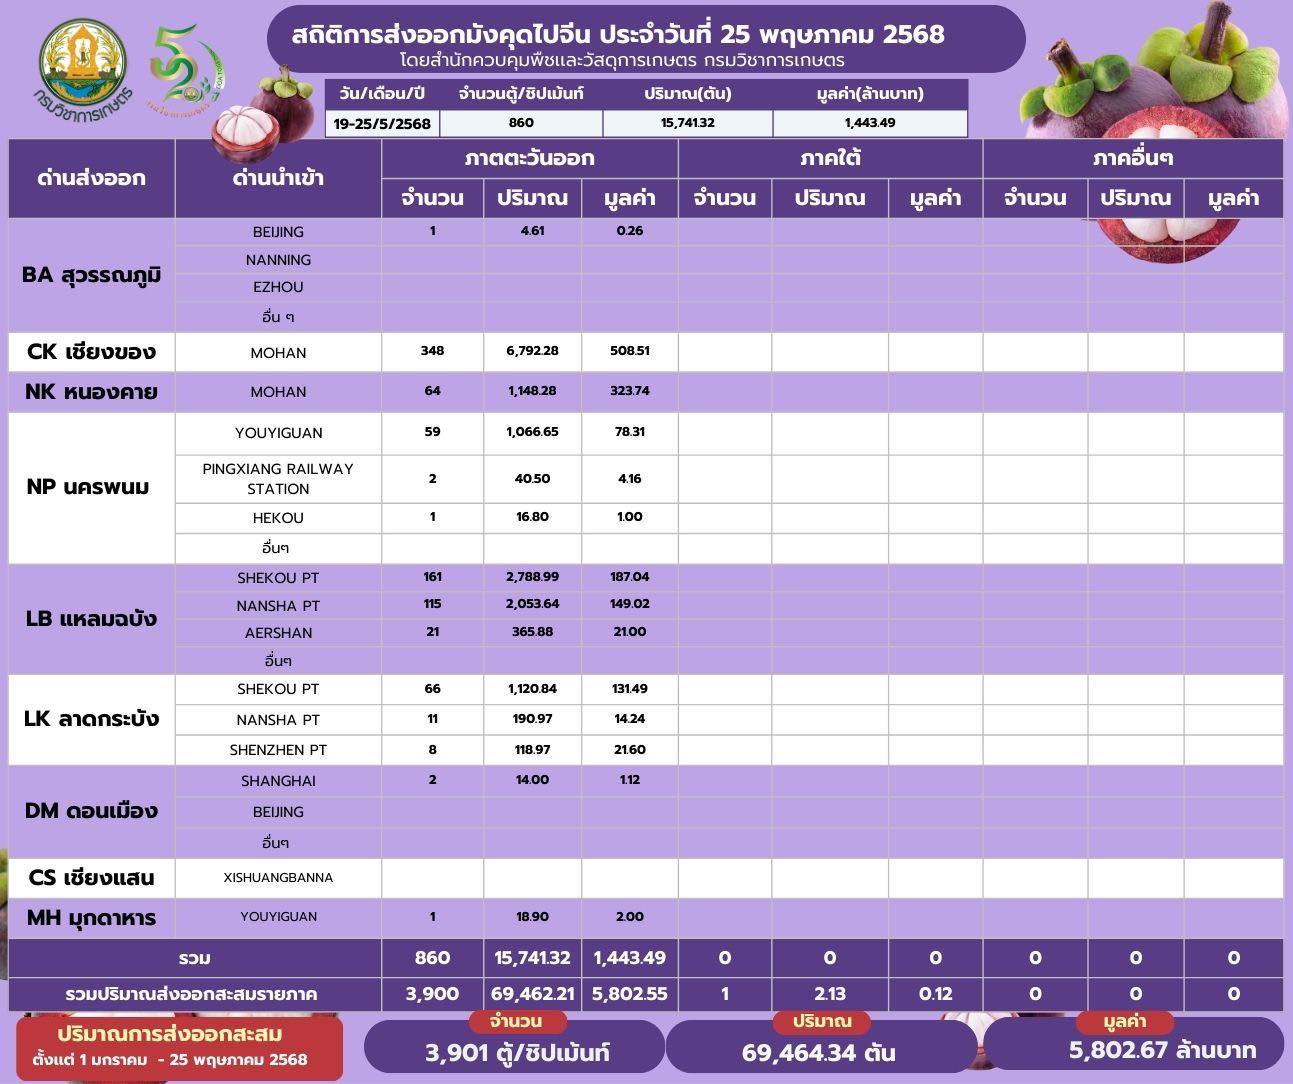Click MOHAN in the NK หนองคาย row
1293x1084 pixels.
[x=278, y=392]
